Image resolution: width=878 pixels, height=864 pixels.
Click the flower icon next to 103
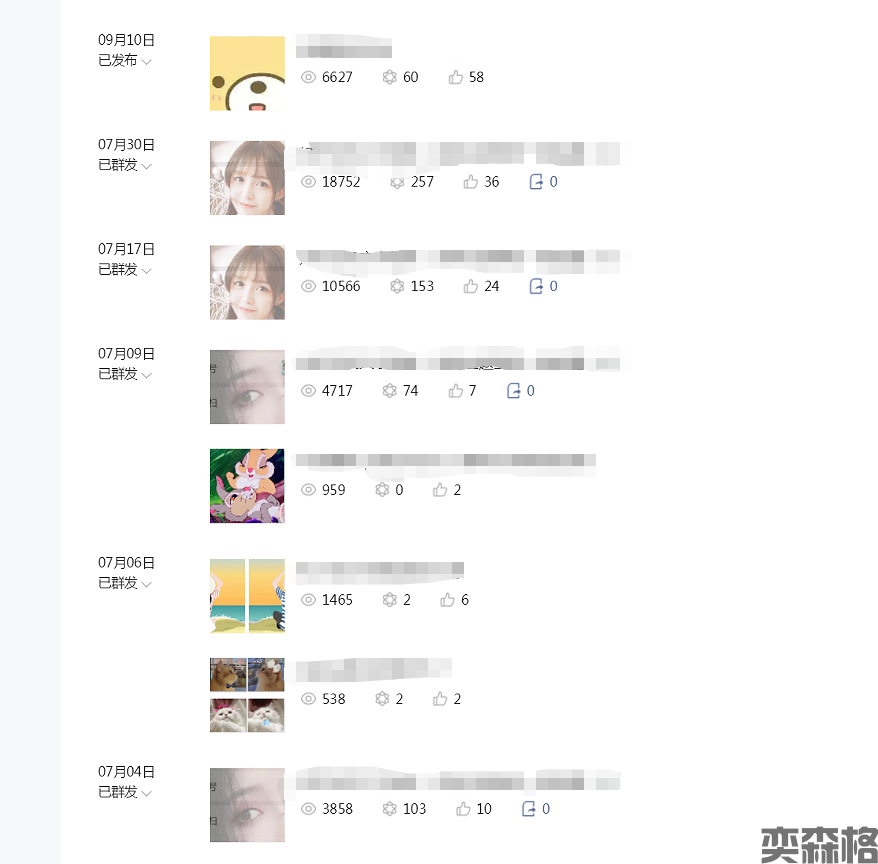pos(390,809)
